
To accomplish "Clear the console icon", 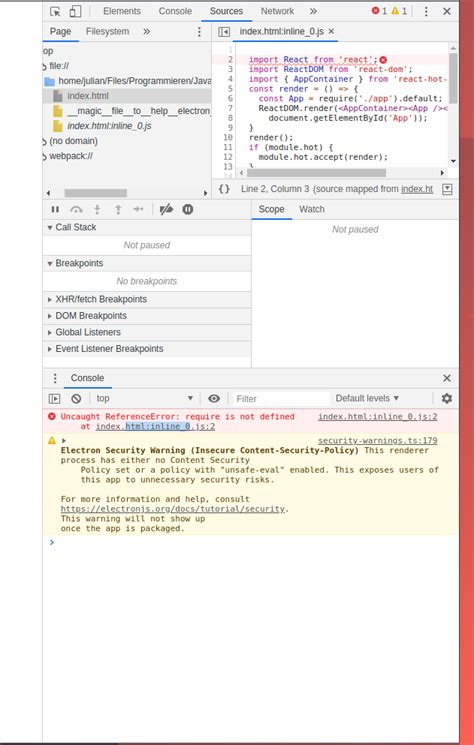I will [76, 399].
